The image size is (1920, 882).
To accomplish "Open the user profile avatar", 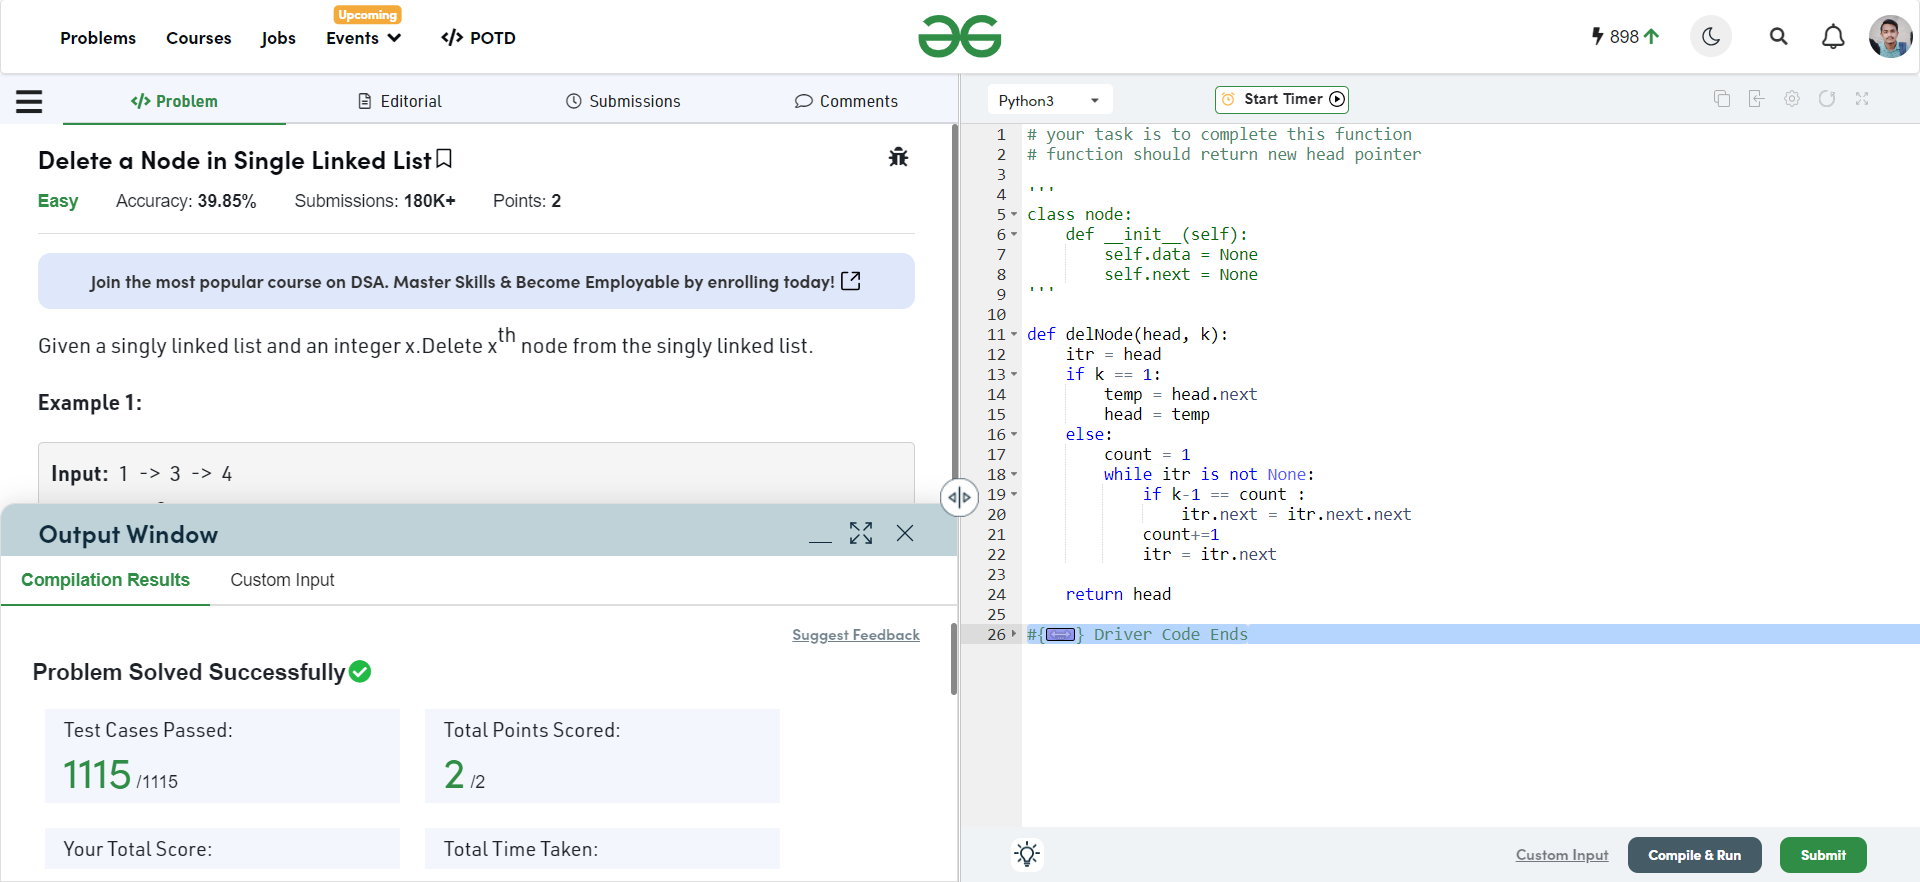I will point(1890,37).
